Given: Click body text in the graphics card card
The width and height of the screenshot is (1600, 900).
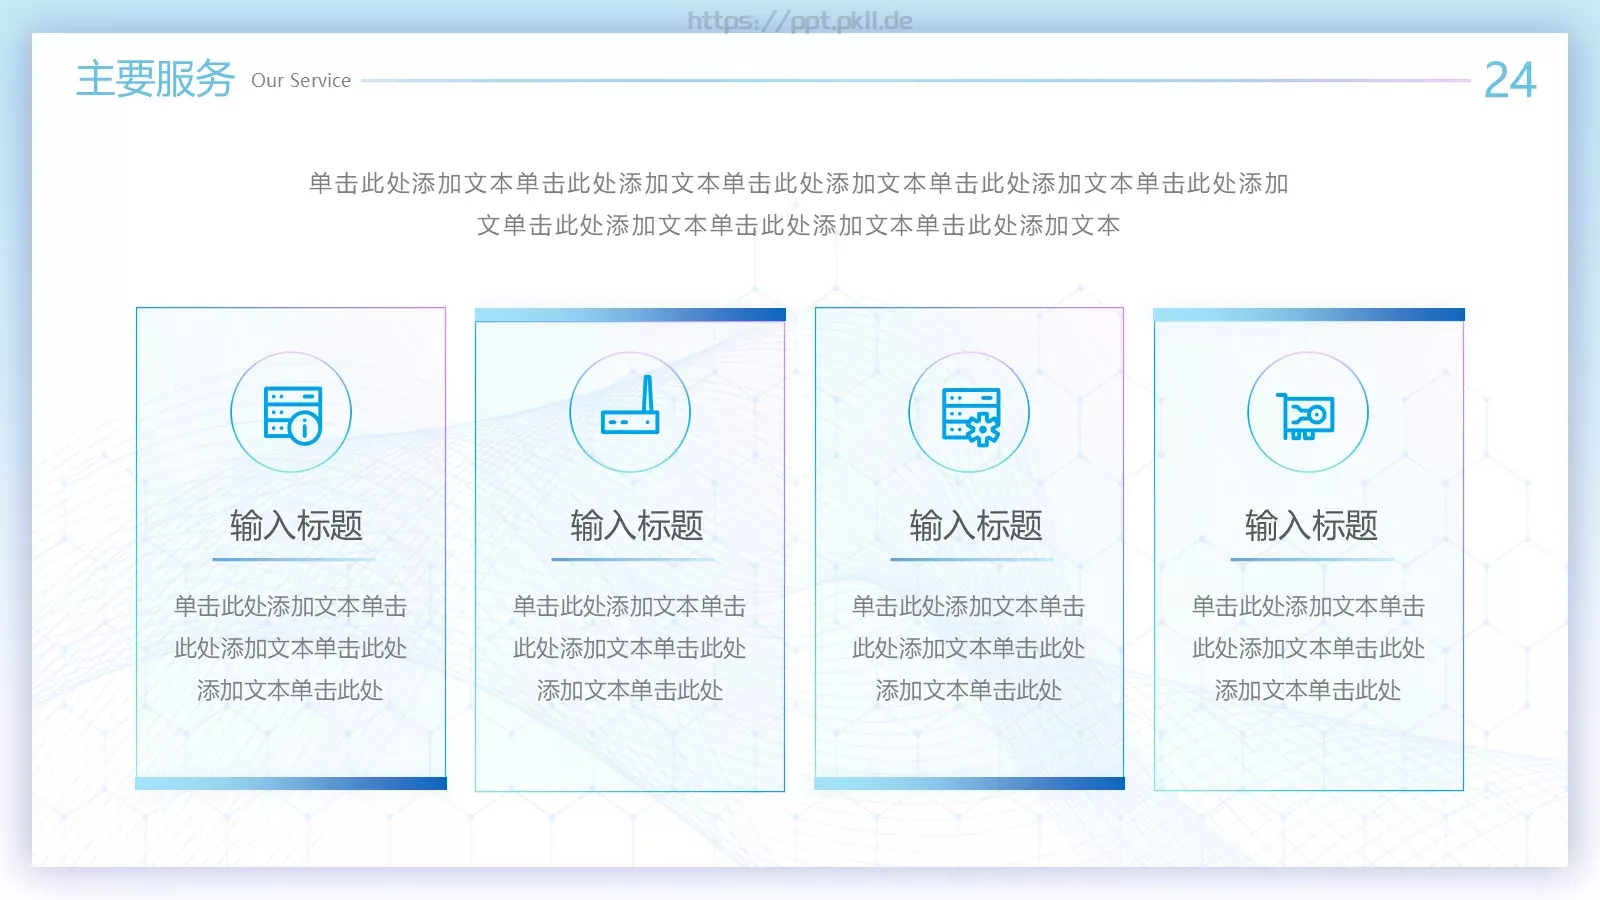Looking at the screenshot, I should 1308,648.
